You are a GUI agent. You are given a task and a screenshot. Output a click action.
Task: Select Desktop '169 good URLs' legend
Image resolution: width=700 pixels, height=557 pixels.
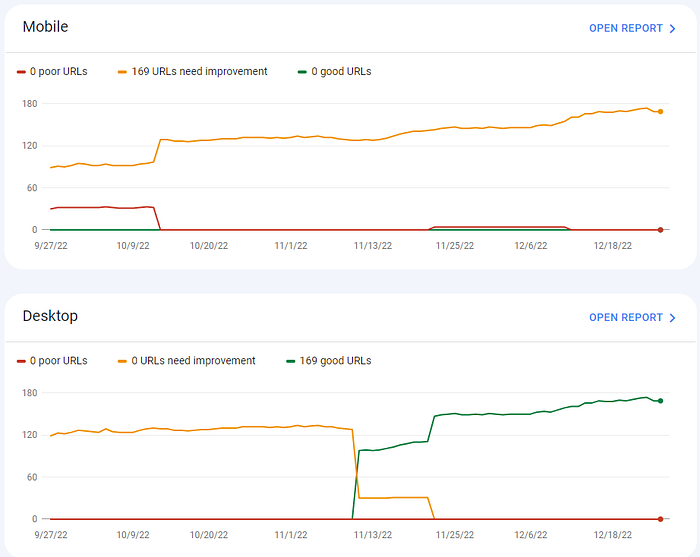pos(329,361)
